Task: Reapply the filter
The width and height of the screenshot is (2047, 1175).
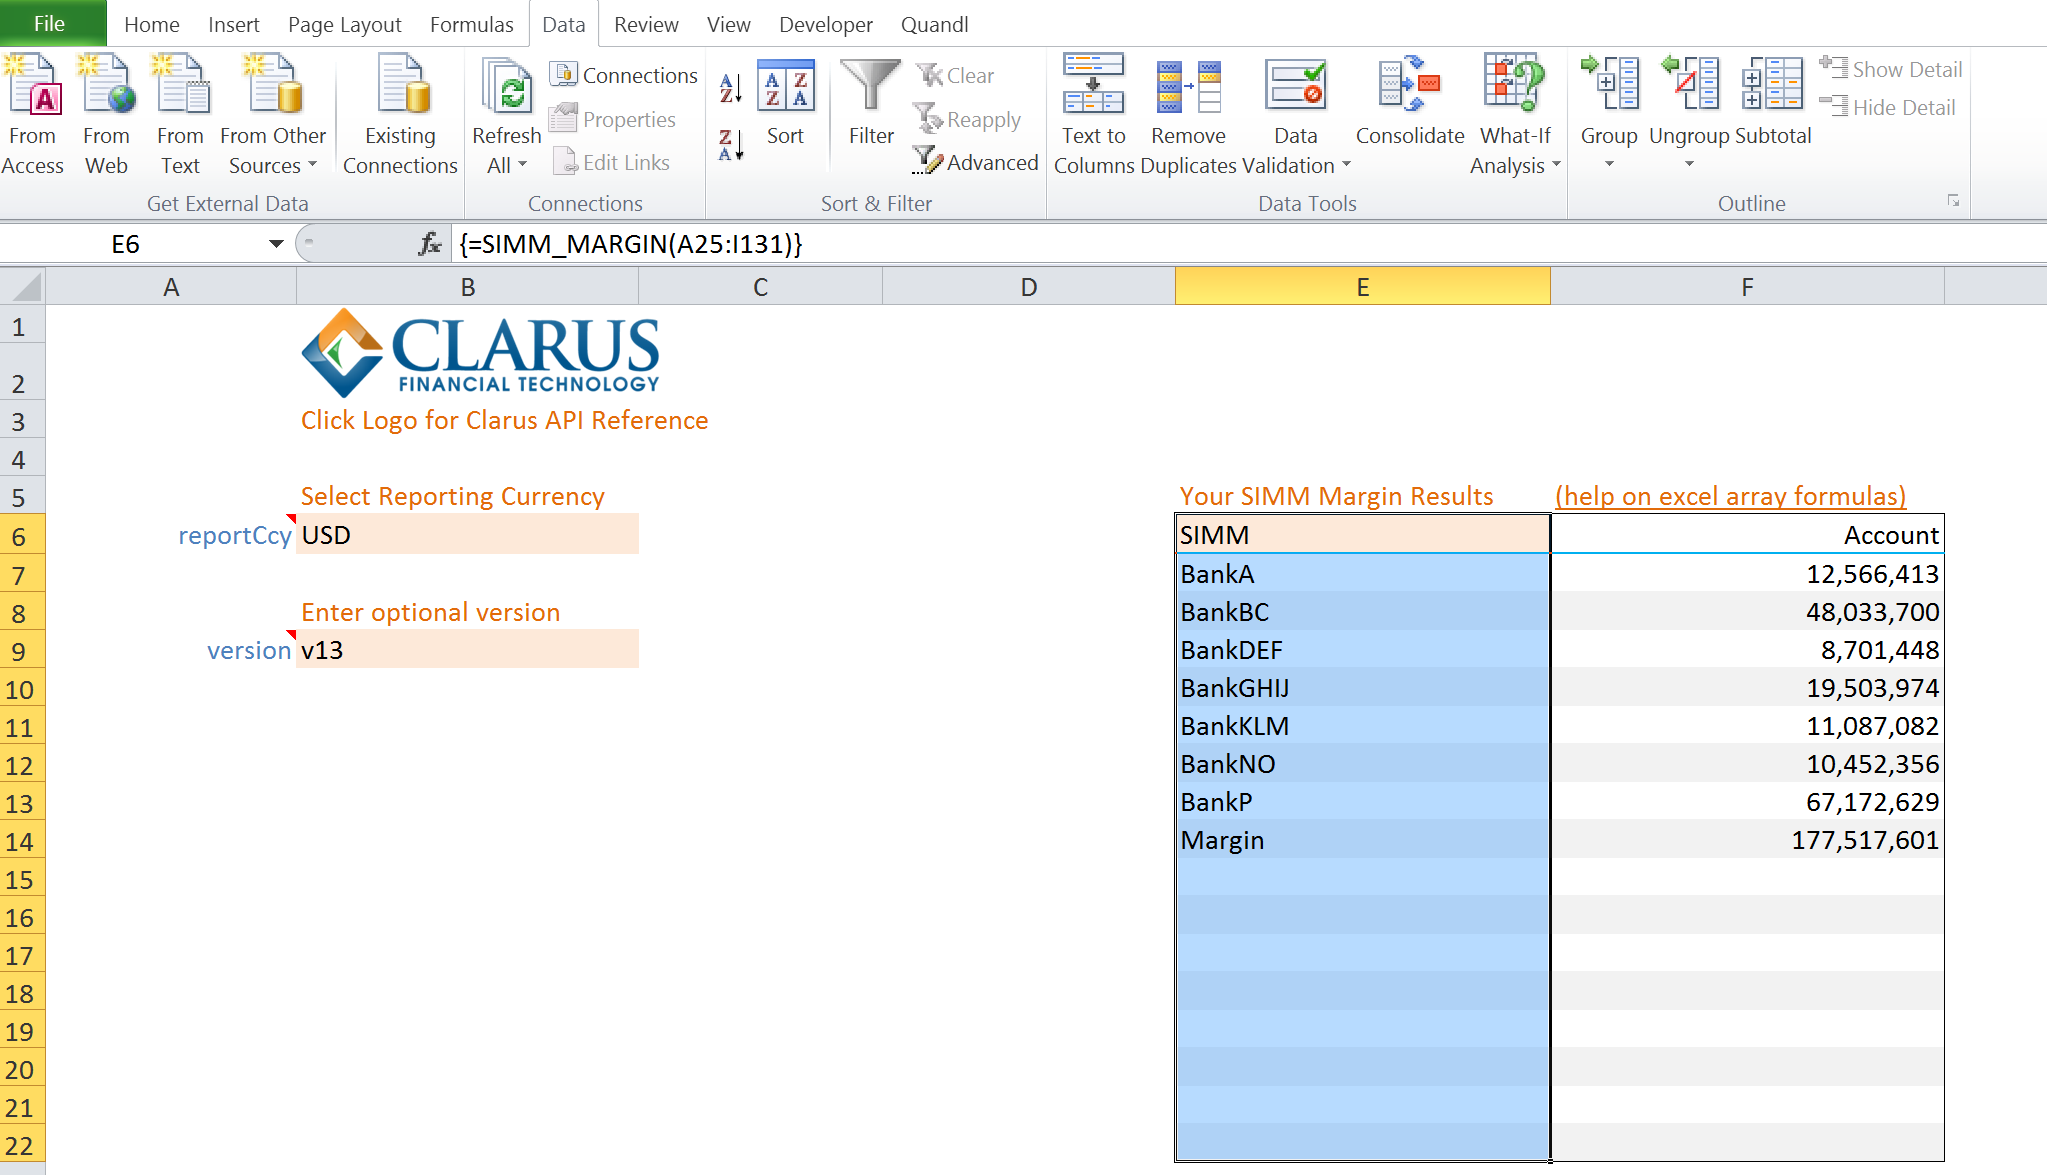Action: (968, 119)
